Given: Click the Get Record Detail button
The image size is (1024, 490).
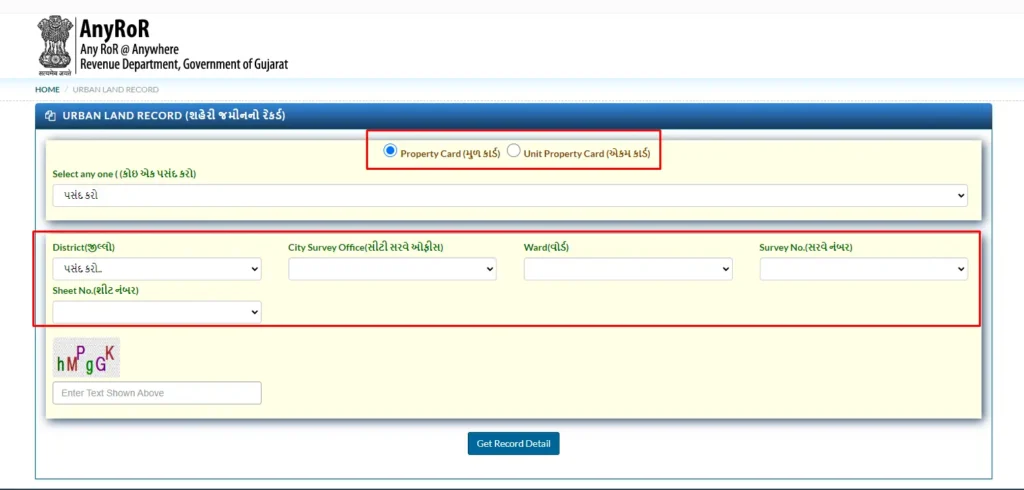Looking at the screenshot, I should coord(513,444).
